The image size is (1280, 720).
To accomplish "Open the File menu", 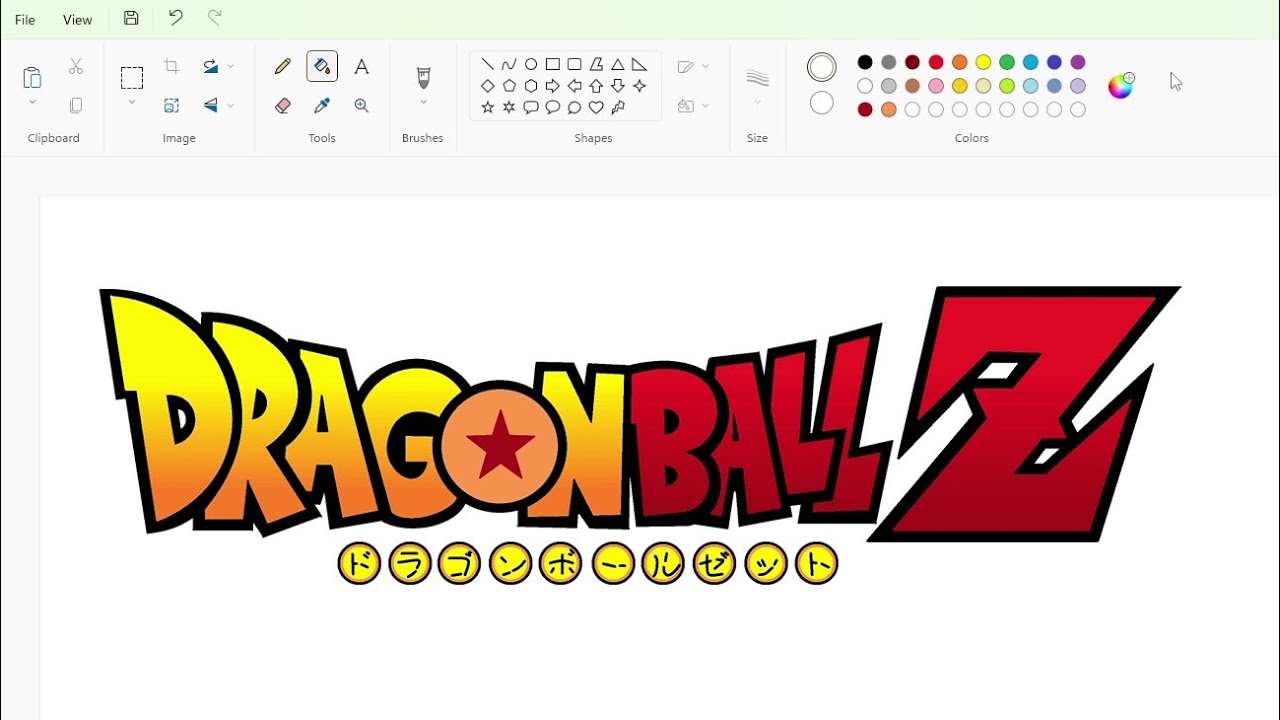I will [x=25, y=20].
